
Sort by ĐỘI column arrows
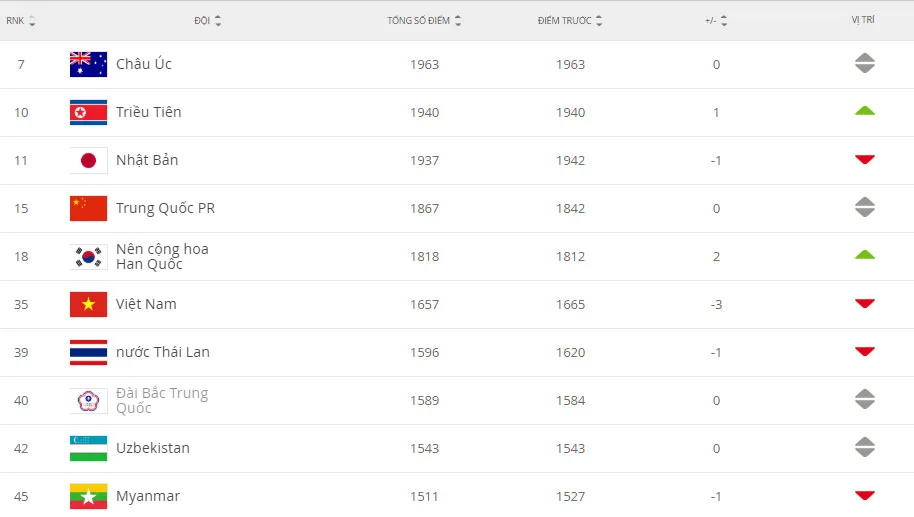coord(218,21)
